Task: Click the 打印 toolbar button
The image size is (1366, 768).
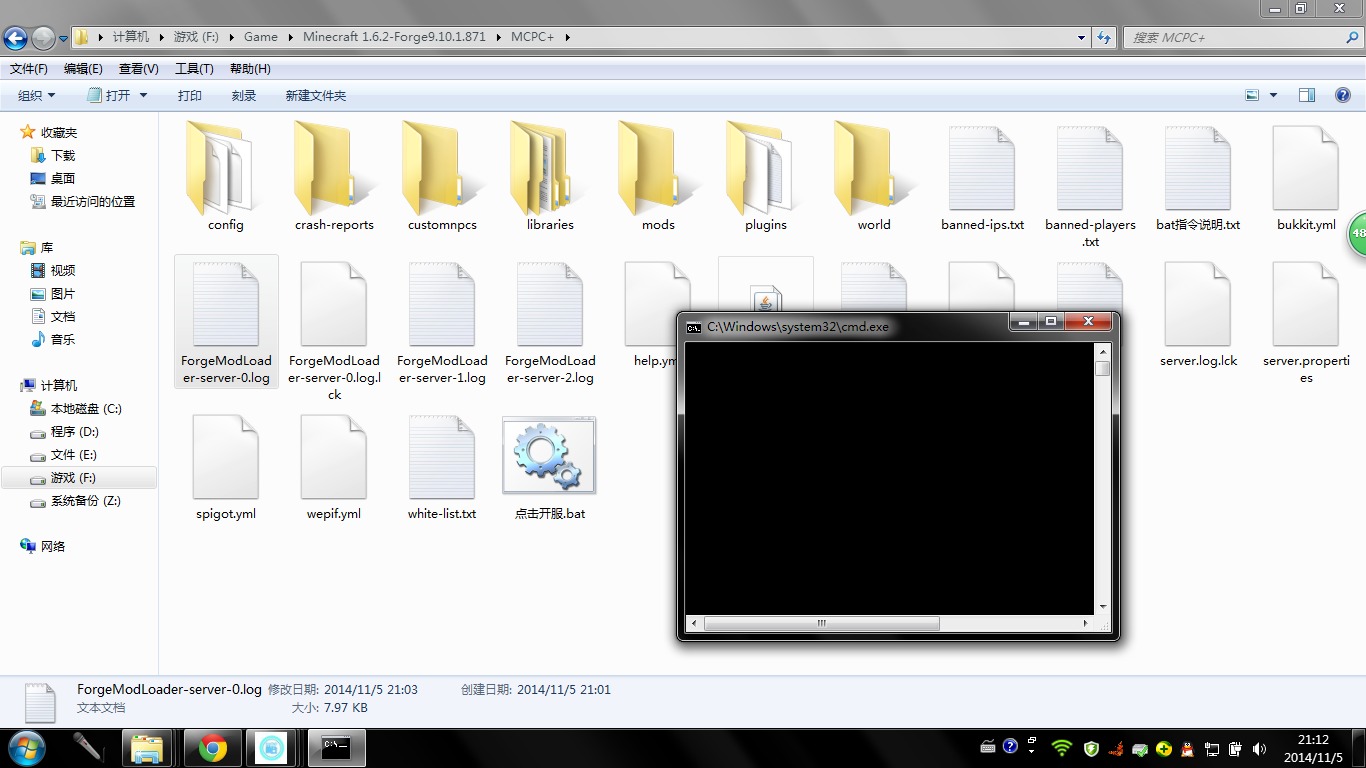Action: 190,95
